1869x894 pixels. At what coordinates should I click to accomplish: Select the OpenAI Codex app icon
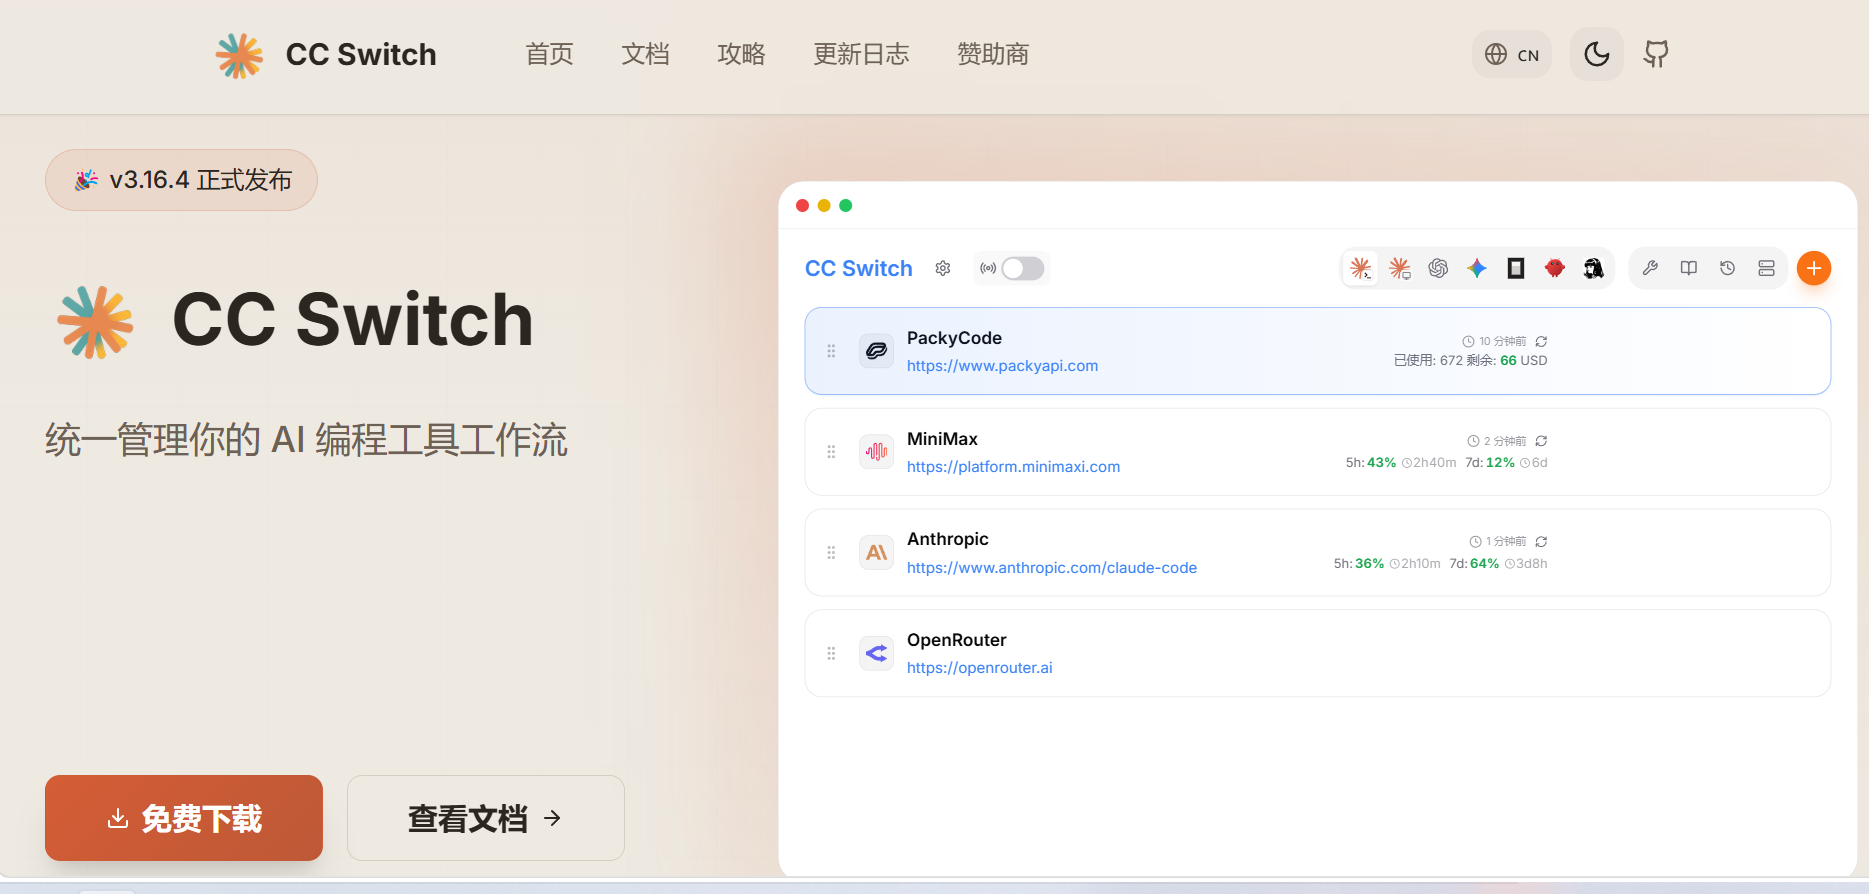[1438, 268]
